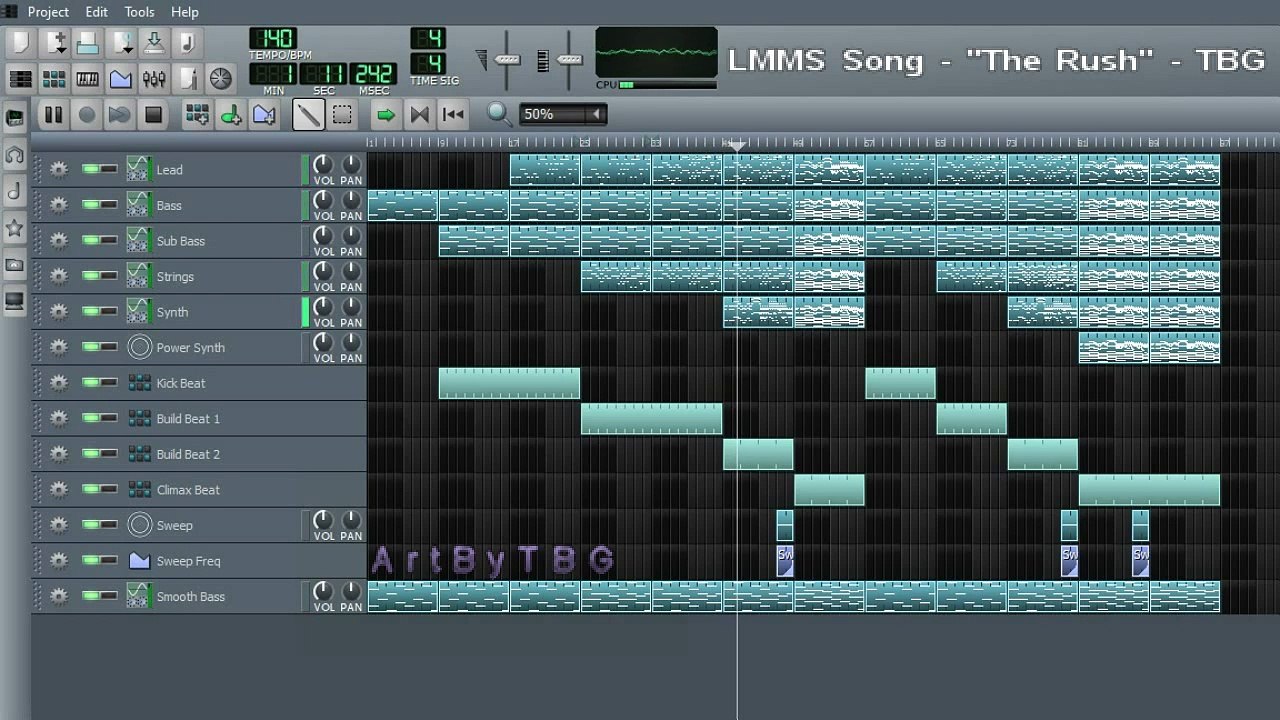Viewport: 1280px width, 720px height.
Task: Open Bass track actions gear menu
Action: coord(59,205)
